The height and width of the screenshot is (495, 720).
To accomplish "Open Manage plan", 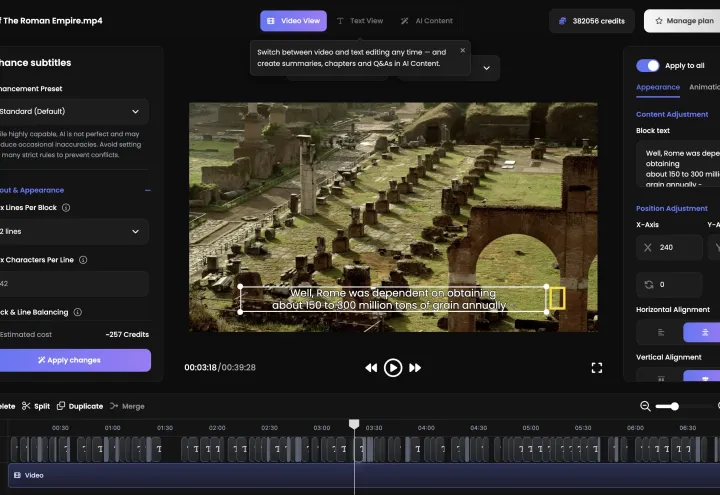I will 683,21.
